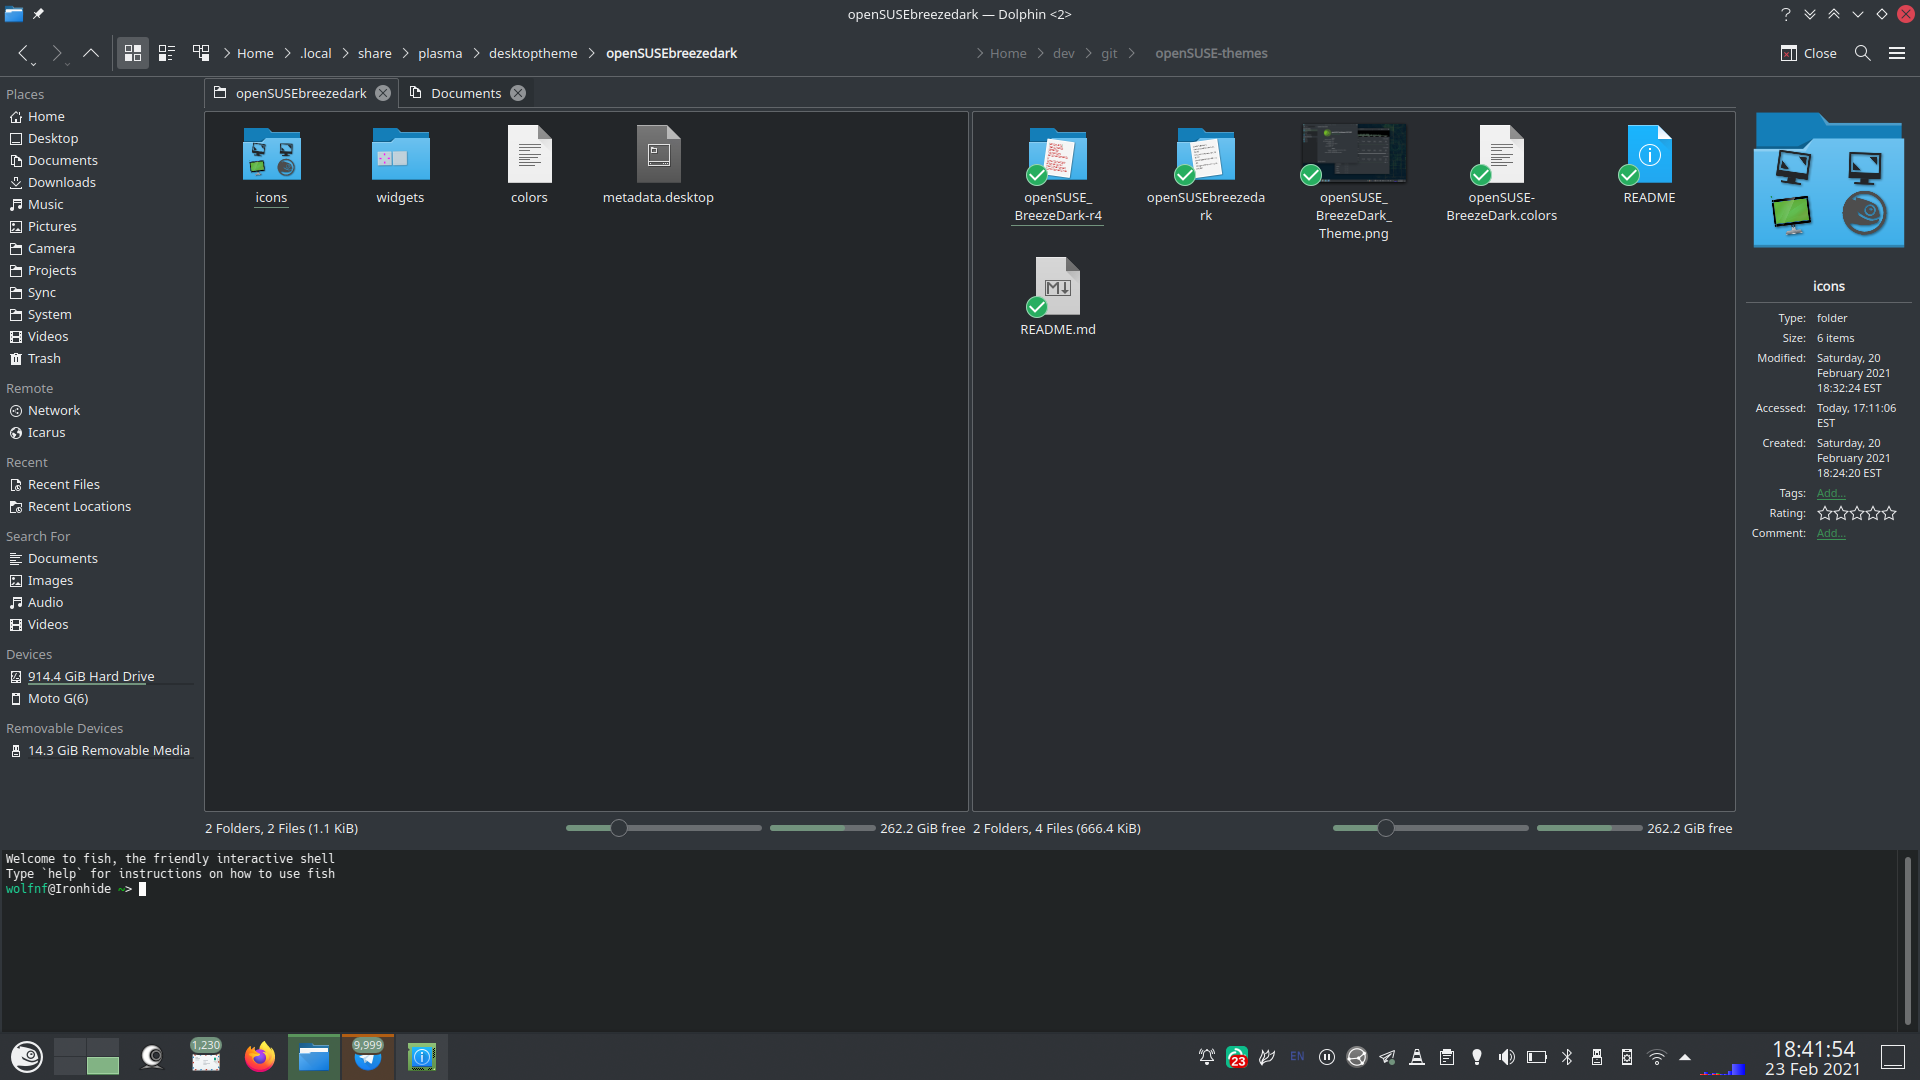Open Bluetooth in system tray
Screen dimensions: 1920x1080
[1567, 1057]
